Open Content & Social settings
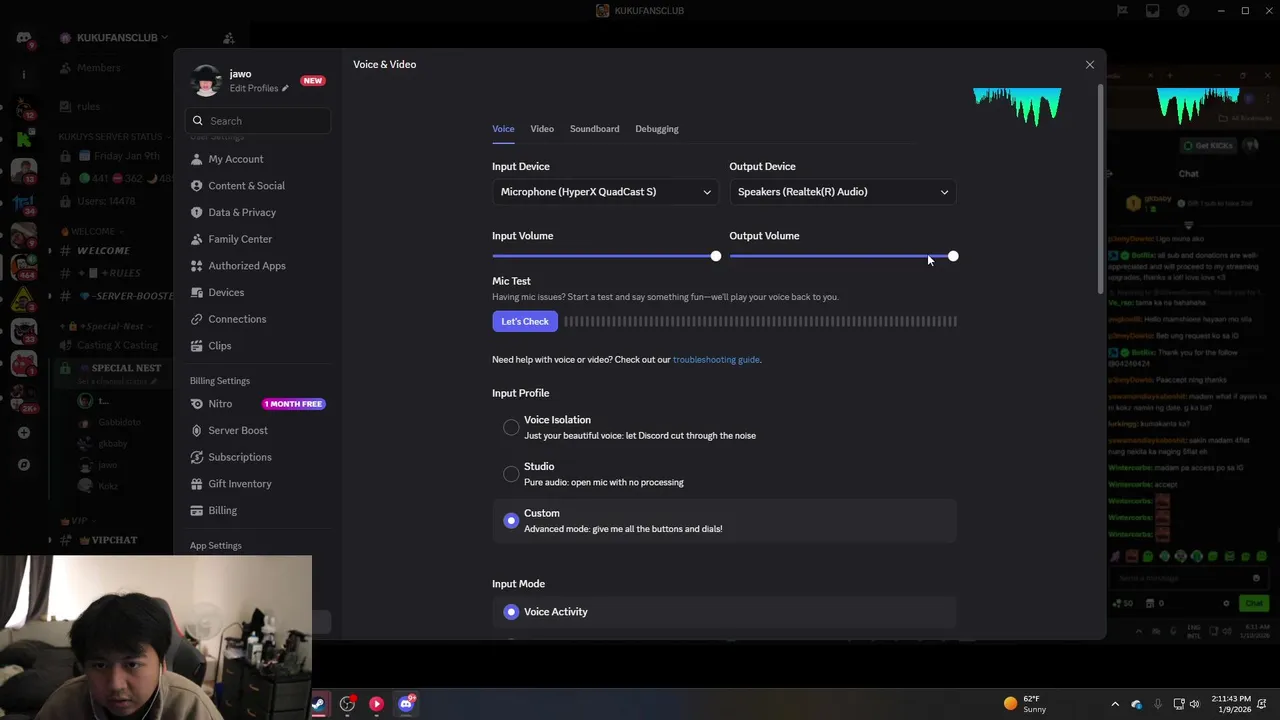 click(246, 186)
